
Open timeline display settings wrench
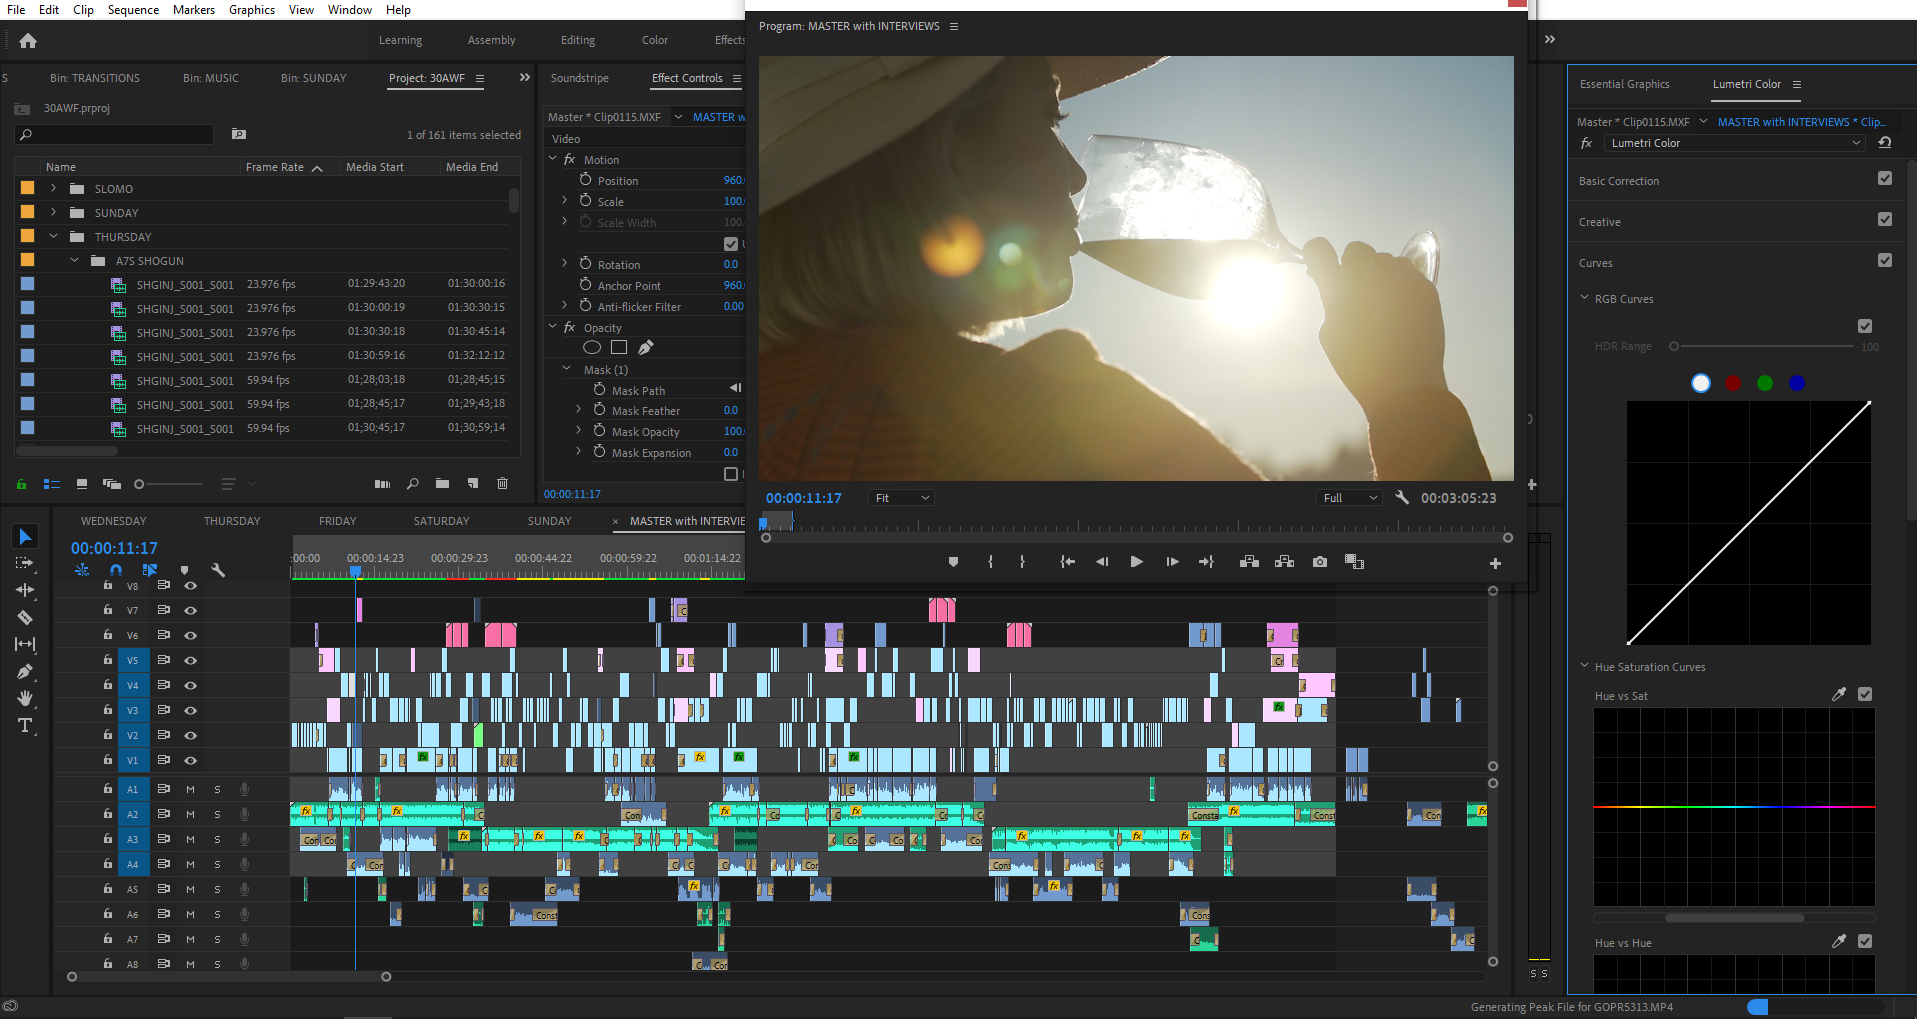click(218, 570)
